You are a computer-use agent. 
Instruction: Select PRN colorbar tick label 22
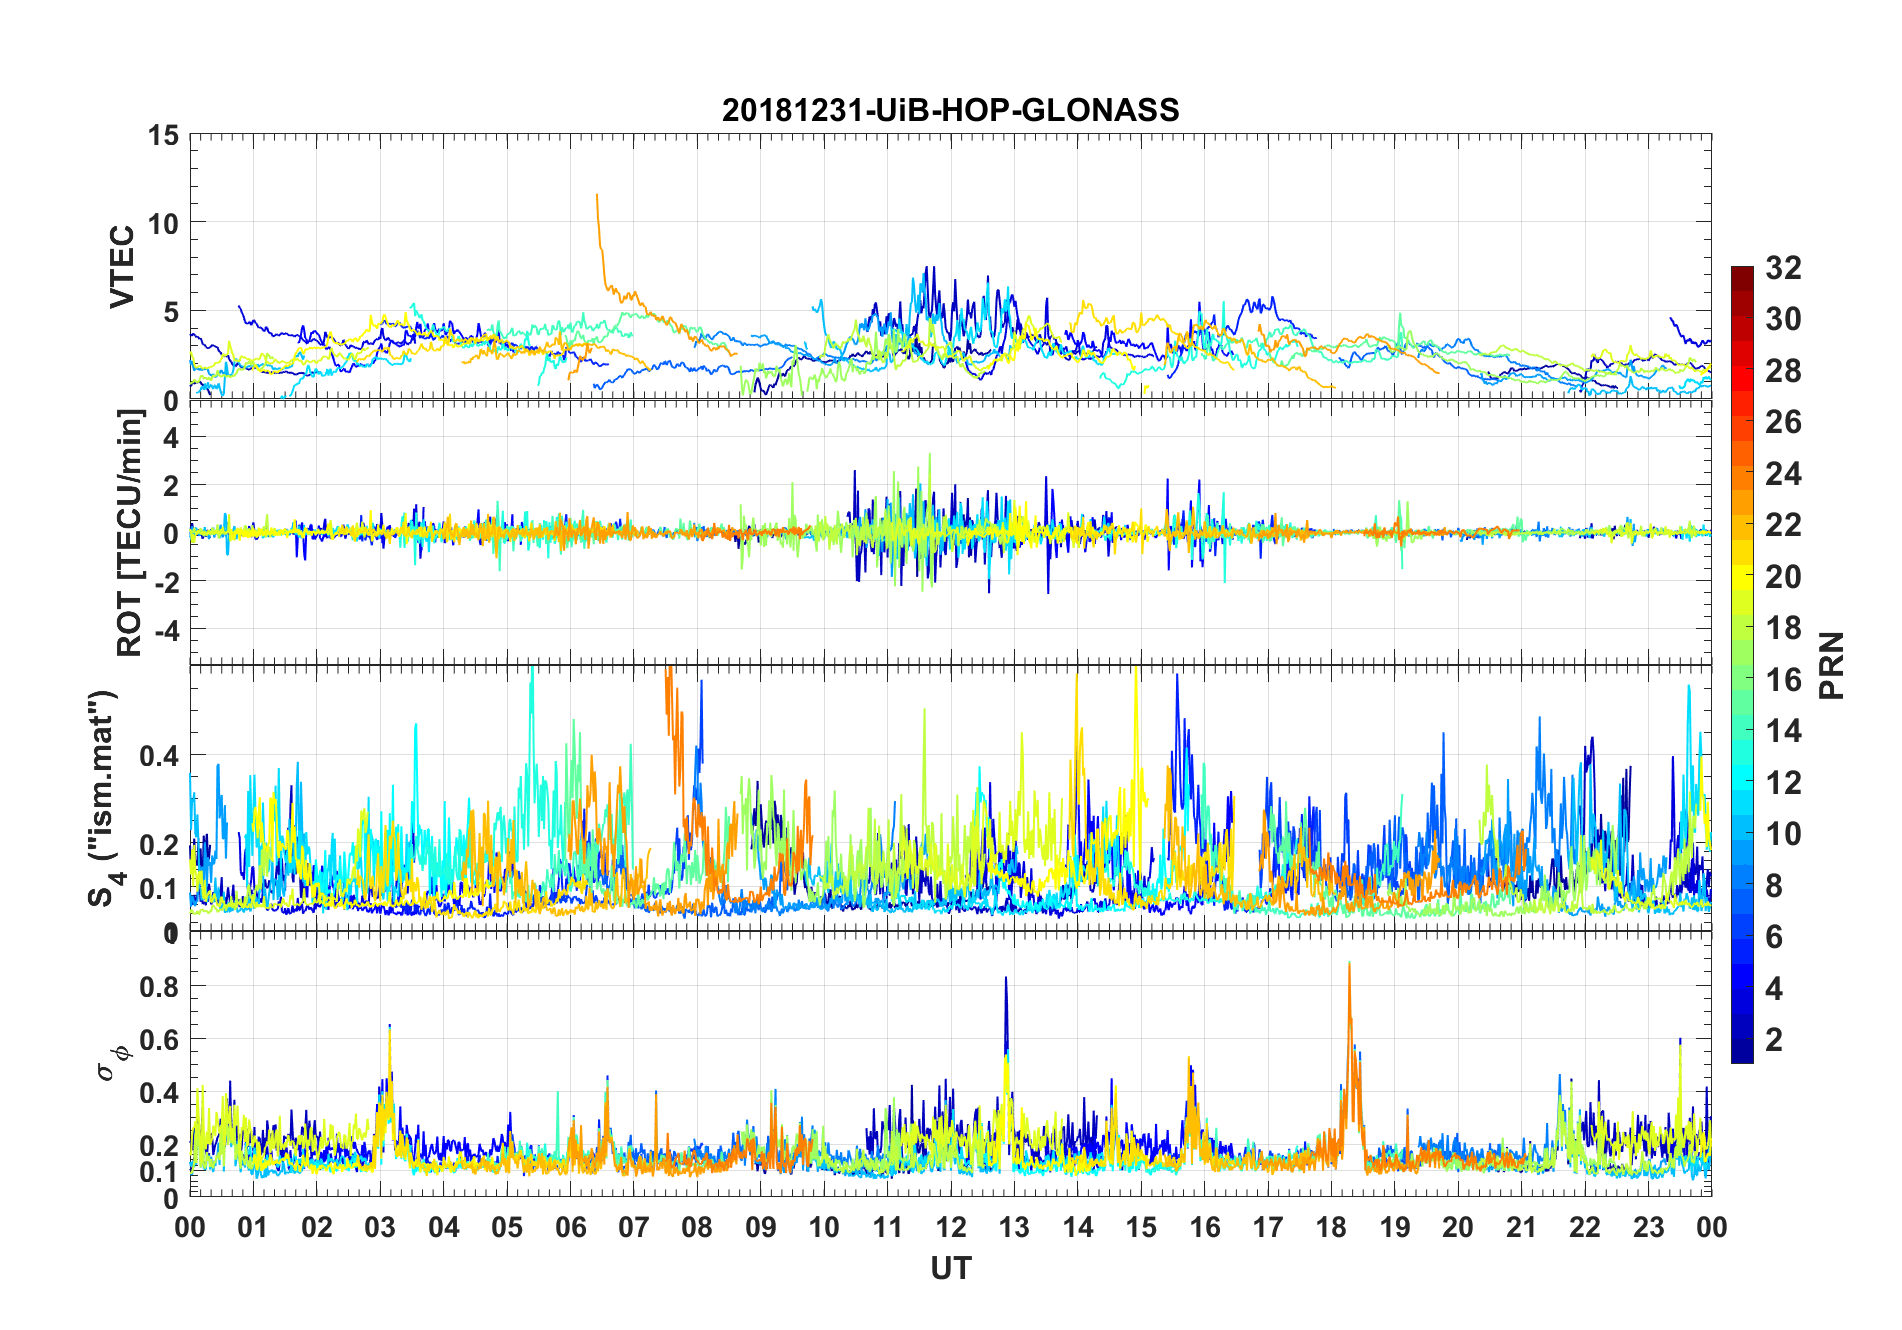coord(1784,525)
